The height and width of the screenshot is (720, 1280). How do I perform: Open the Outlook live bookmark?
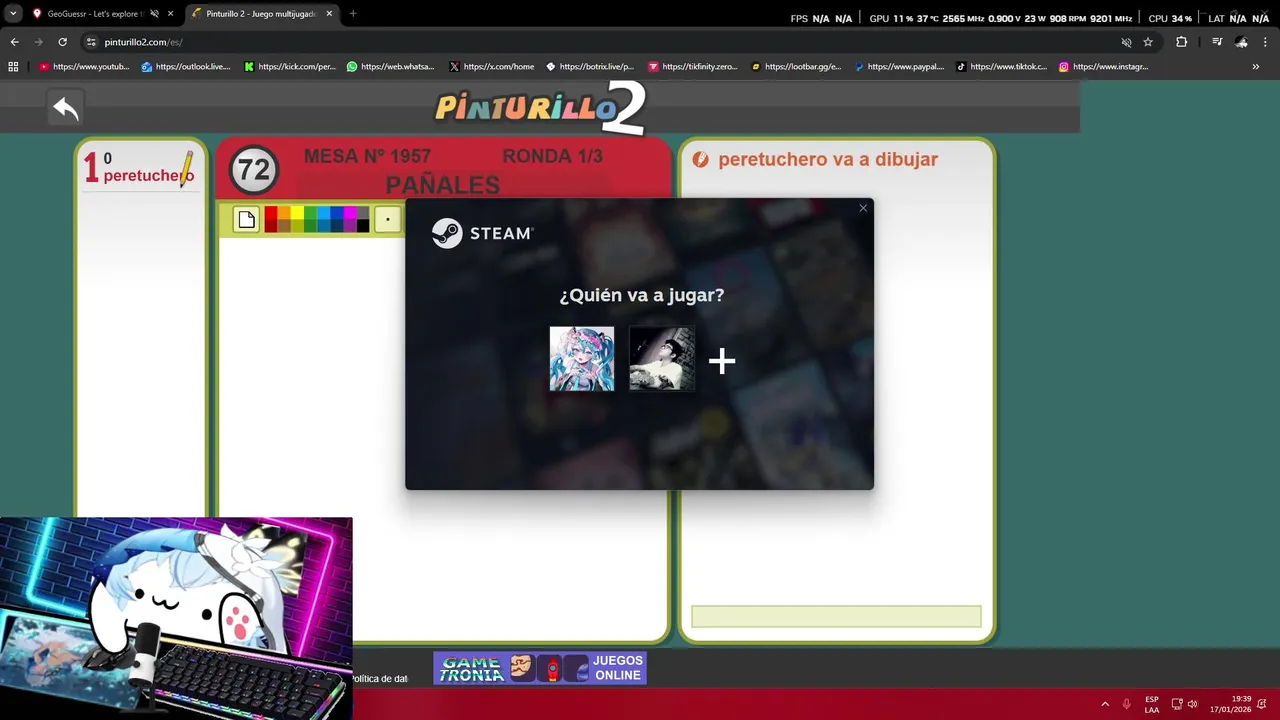[186, 67]
